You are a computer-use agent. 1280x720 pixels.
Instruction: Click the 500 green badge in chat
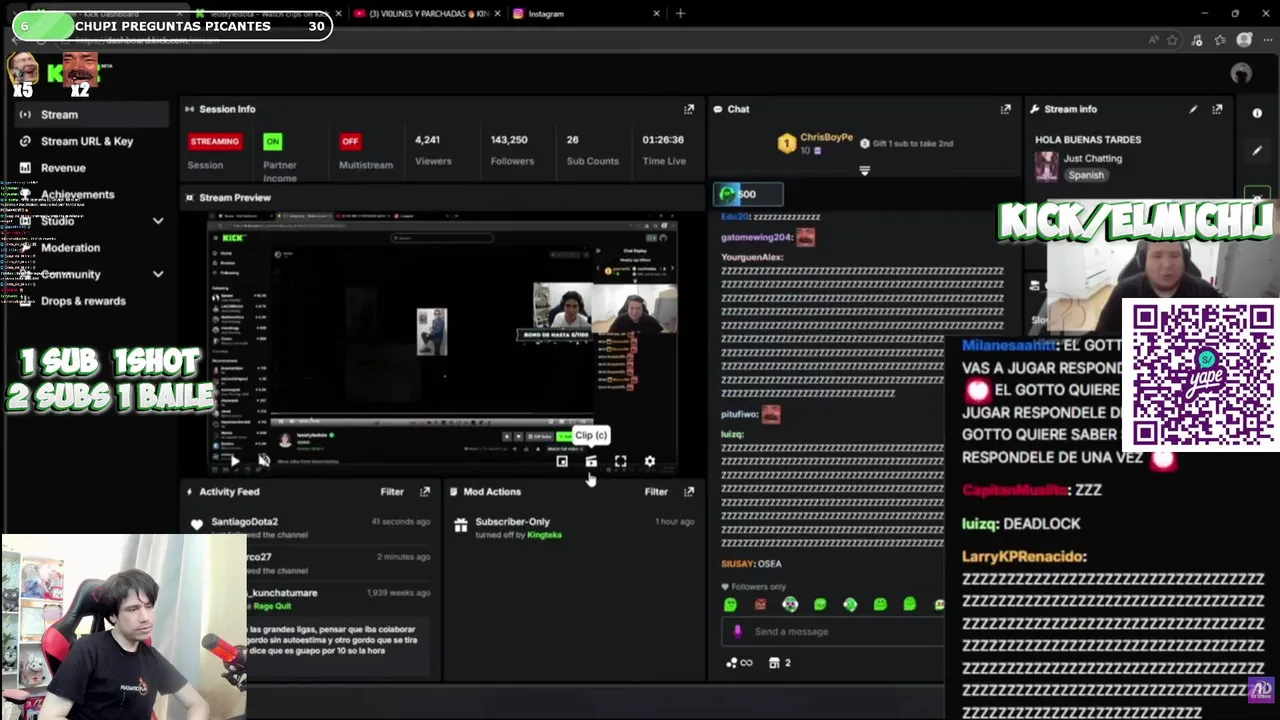tap(747, 194)
